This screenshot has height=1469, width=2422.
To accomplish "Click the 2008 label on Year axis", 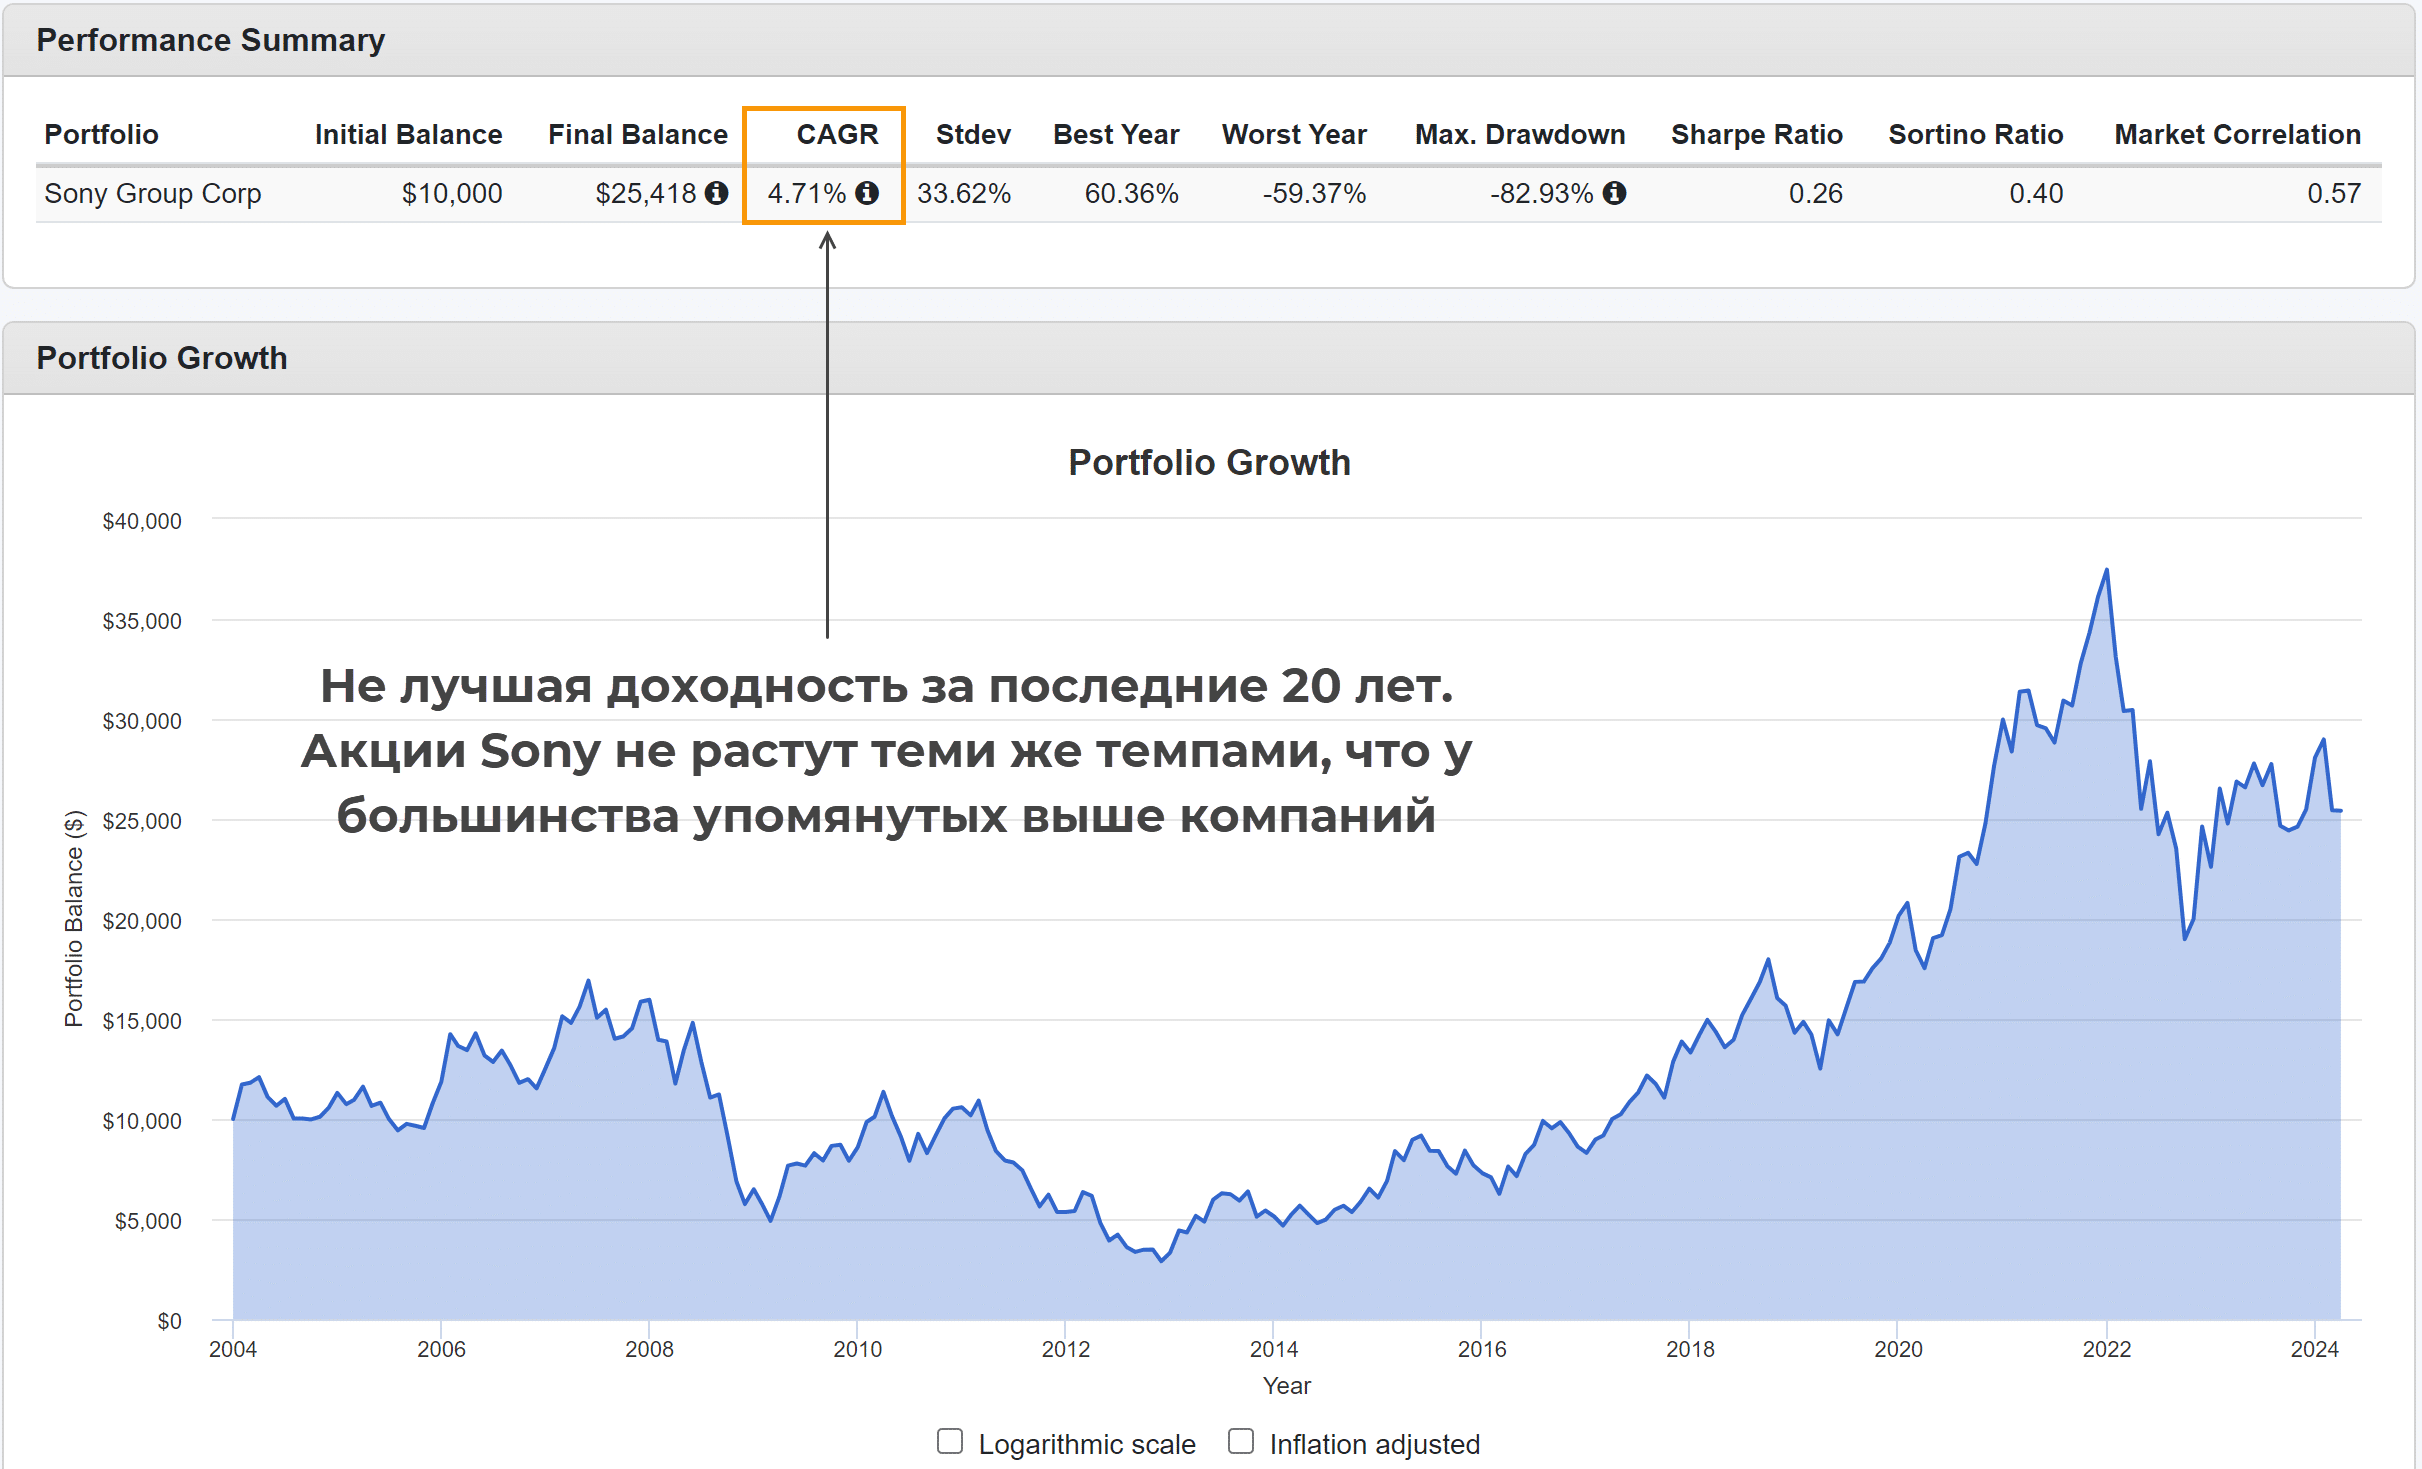I will 649,1349.
